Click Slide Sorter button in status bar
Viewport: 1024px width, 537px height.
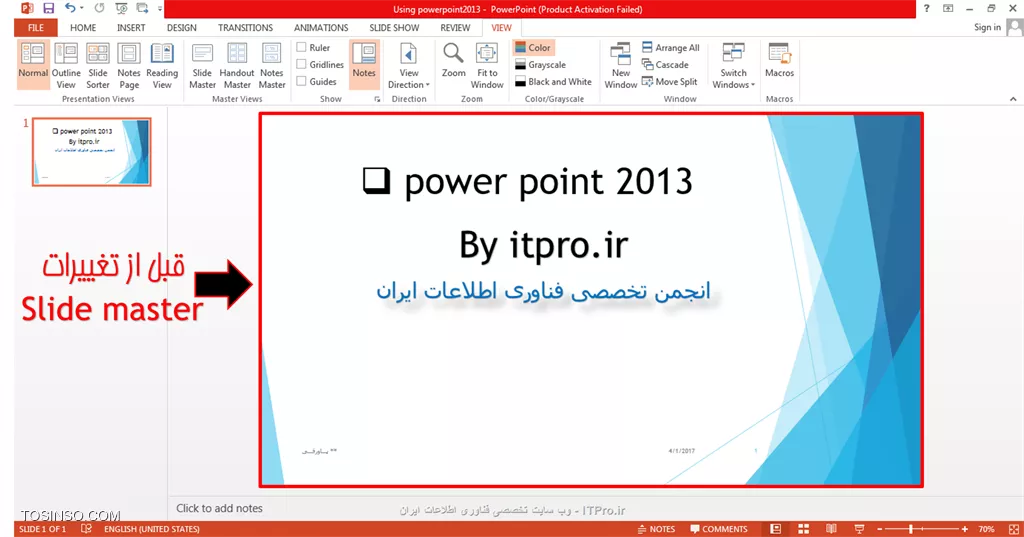(804, 529)
